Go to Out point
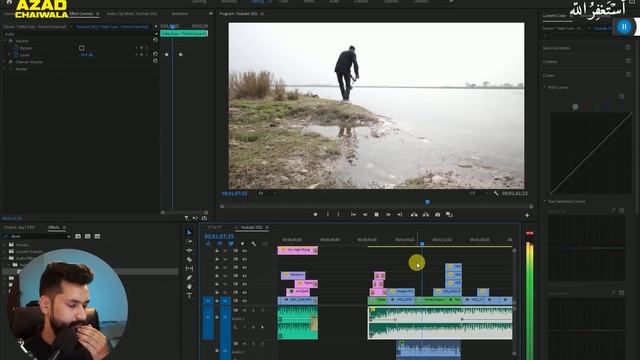This screenshot has height=360, width=640. click(400, 214)
